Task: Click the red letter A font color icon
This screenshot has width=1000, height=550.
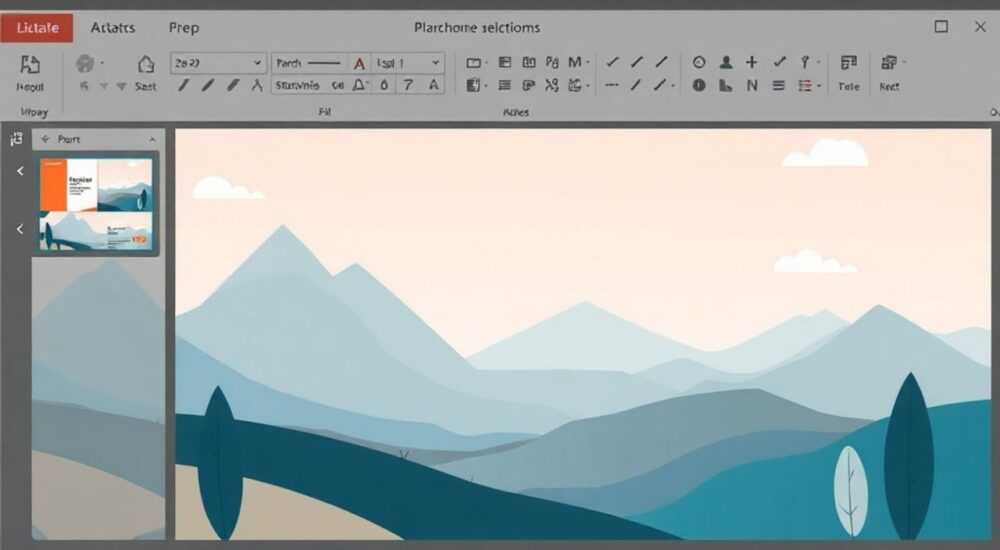Action: point(359,63)
